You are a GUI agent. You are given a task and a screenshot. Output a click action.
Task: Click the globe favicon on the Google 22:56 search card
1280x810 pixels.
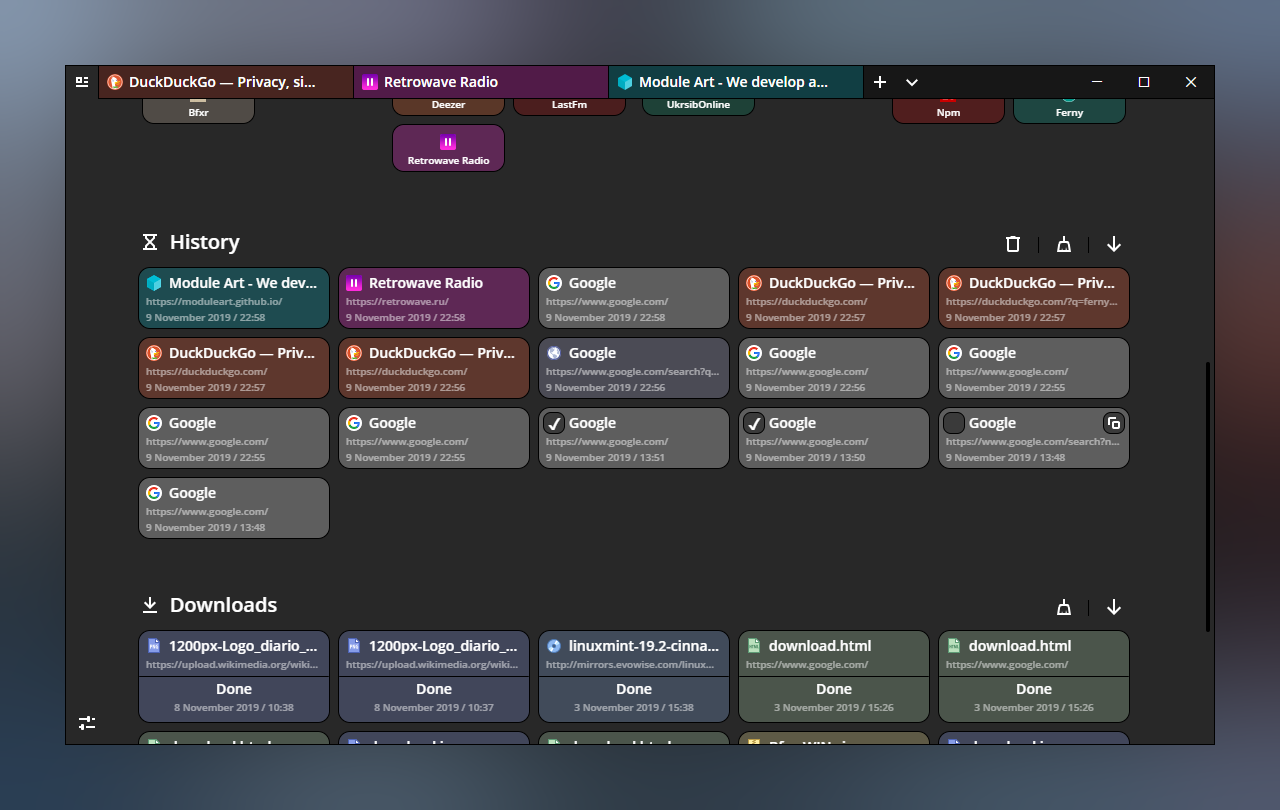point(554,353)
